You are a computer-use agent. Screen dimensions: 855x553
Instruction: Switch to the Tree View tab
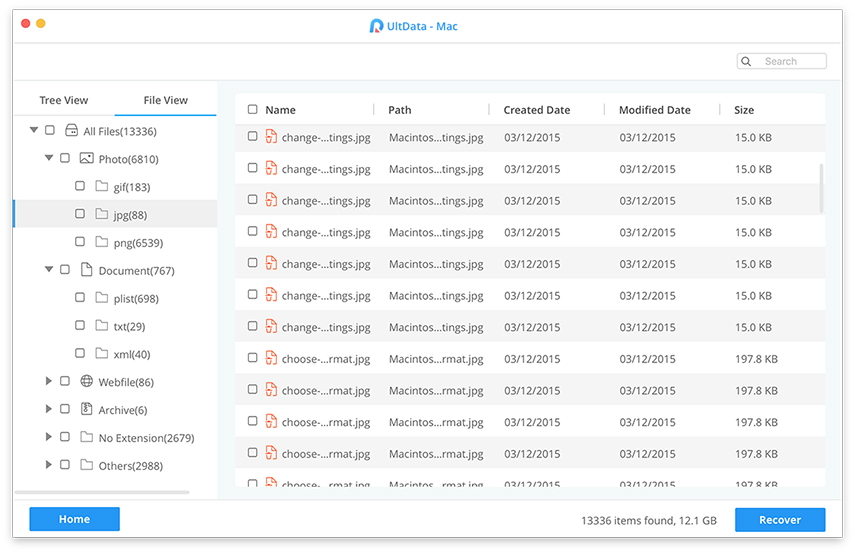tap(64, 100)
